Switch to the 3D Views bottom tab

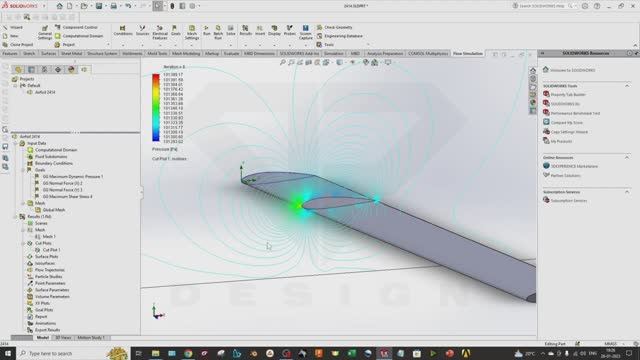tap(63, 338)
